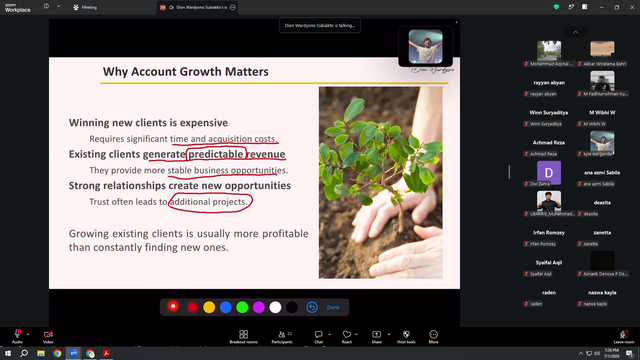Pick the yellow annotation color

click(x=209, y=307)
